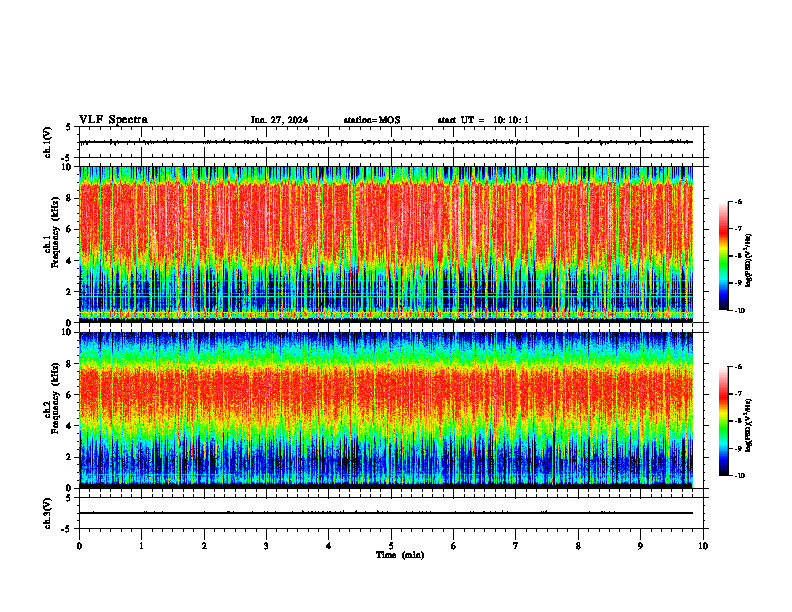
Task: Click the ch.1 frequency tick label "6"
Action: point(69,229)
